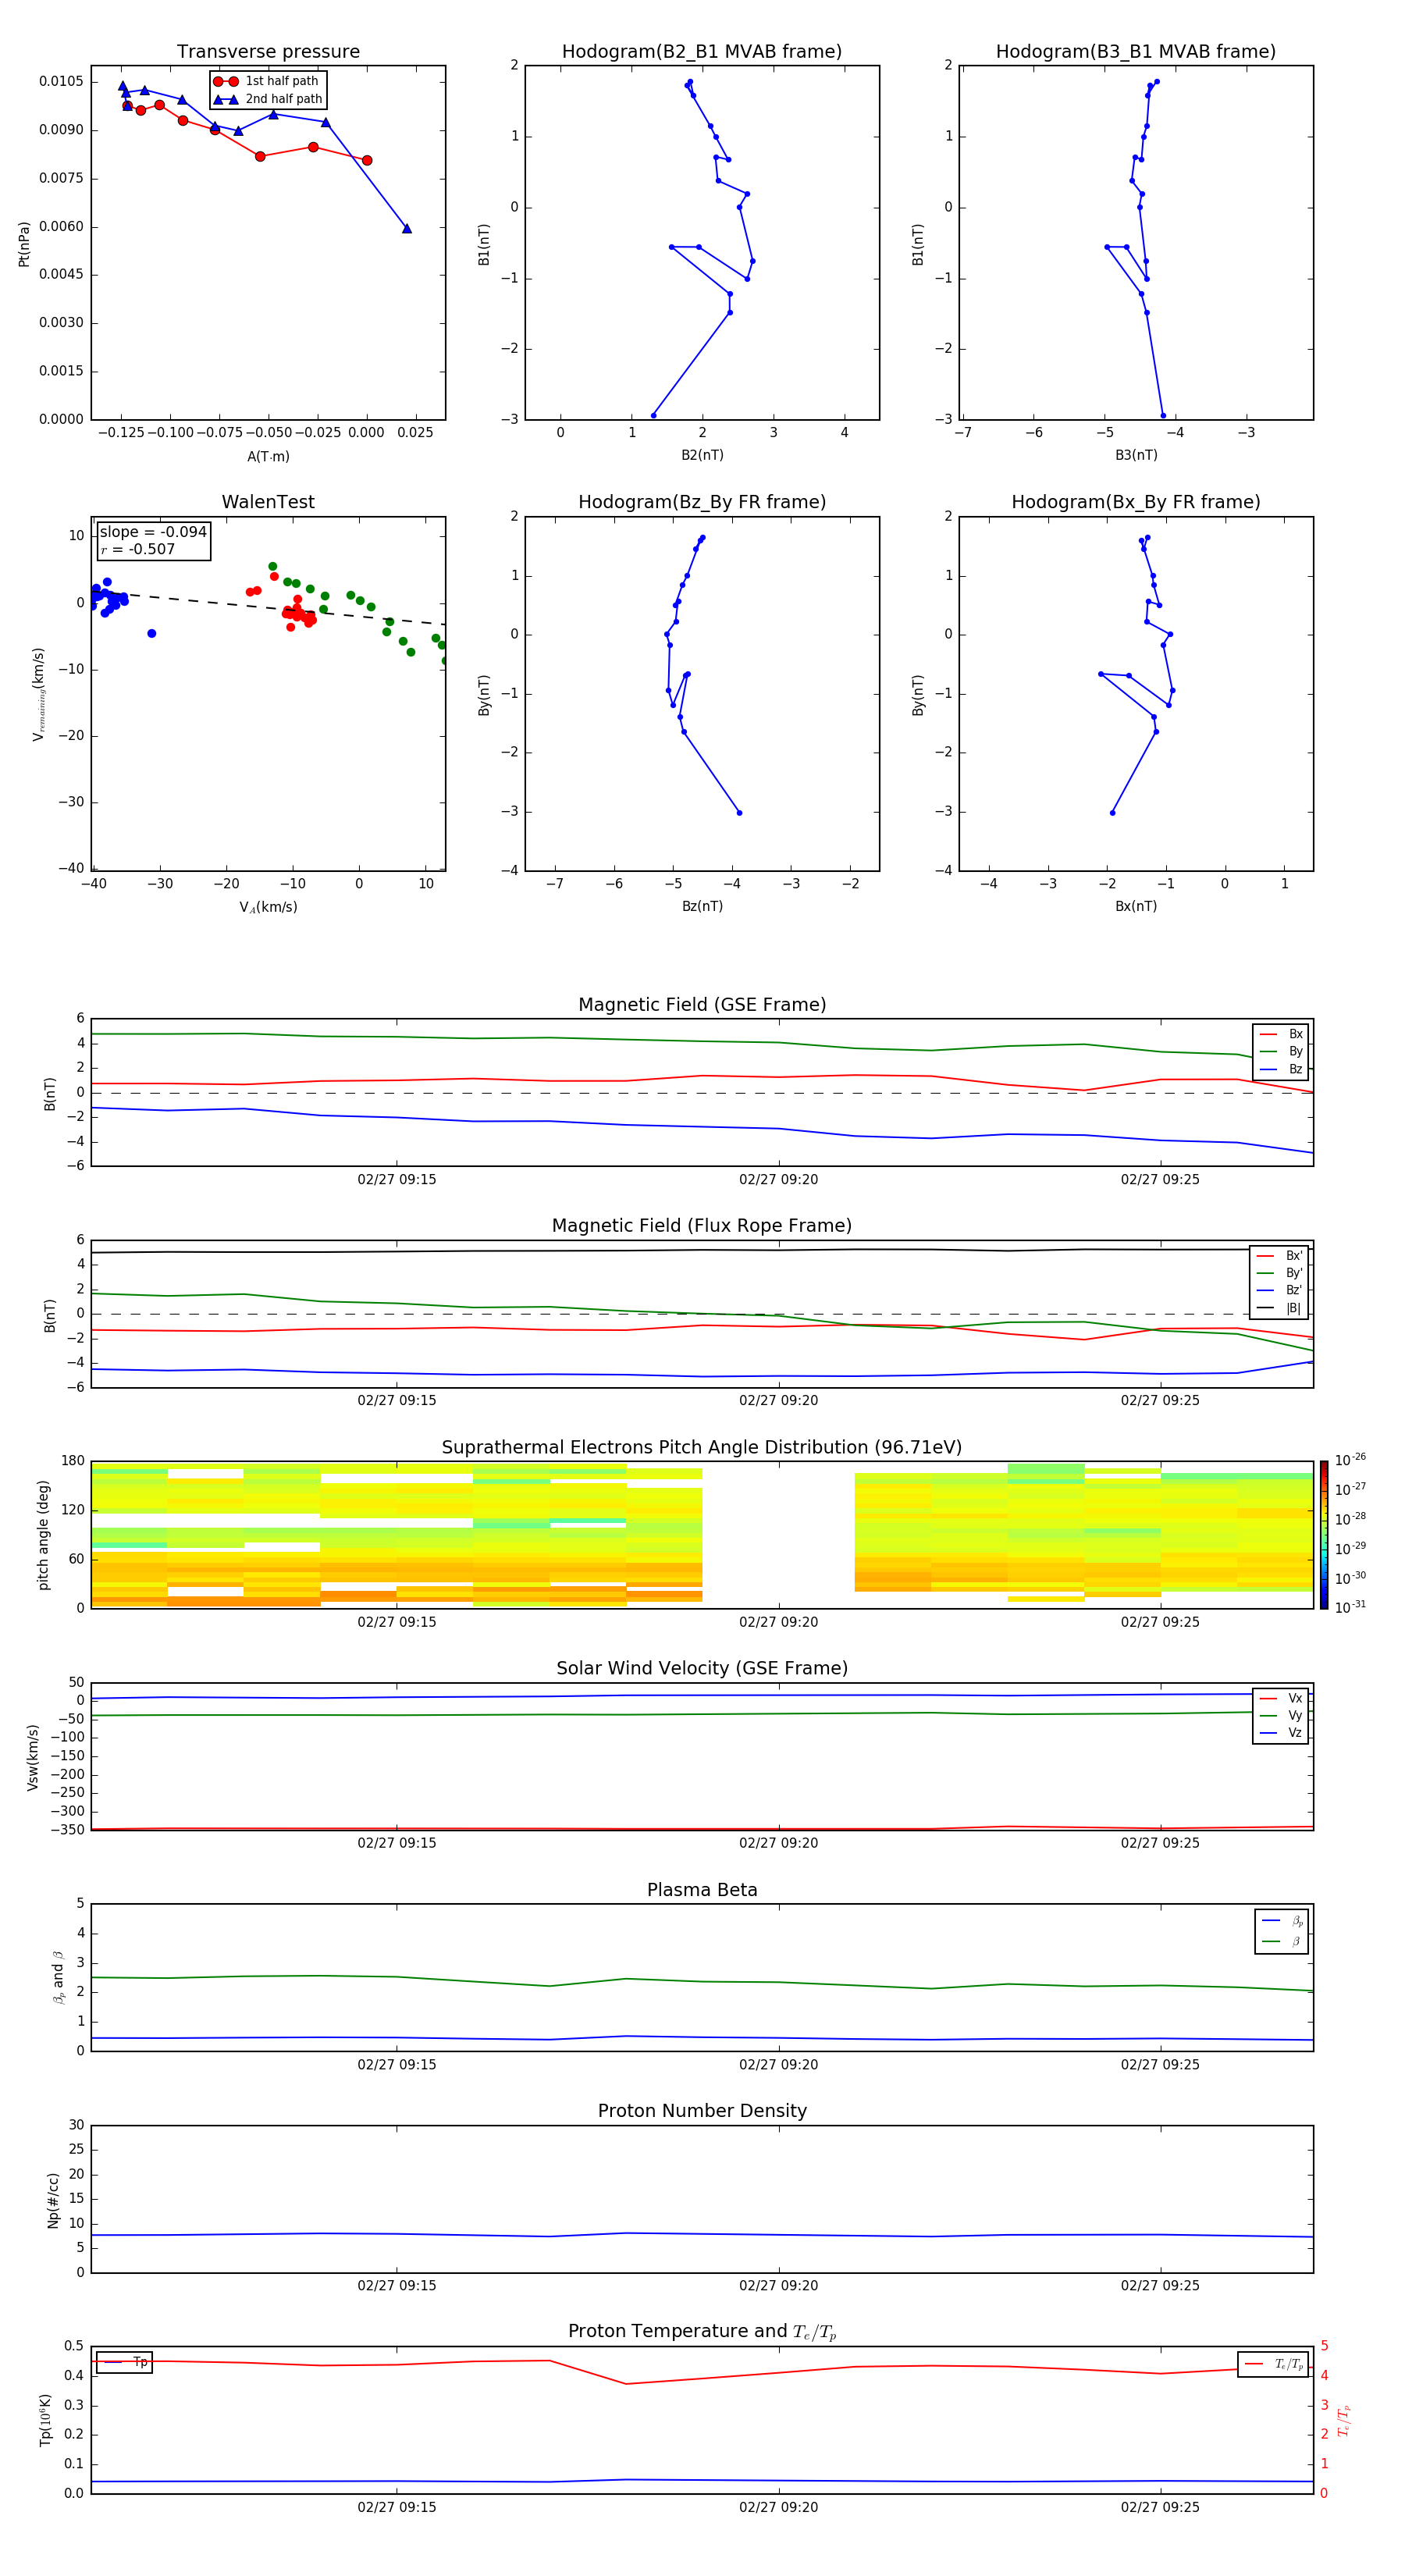Click the Vx legend entry in Solar Wind Velocity
Viewport: 1405px width, 2576px height.
click(x=1281, y=1698)
